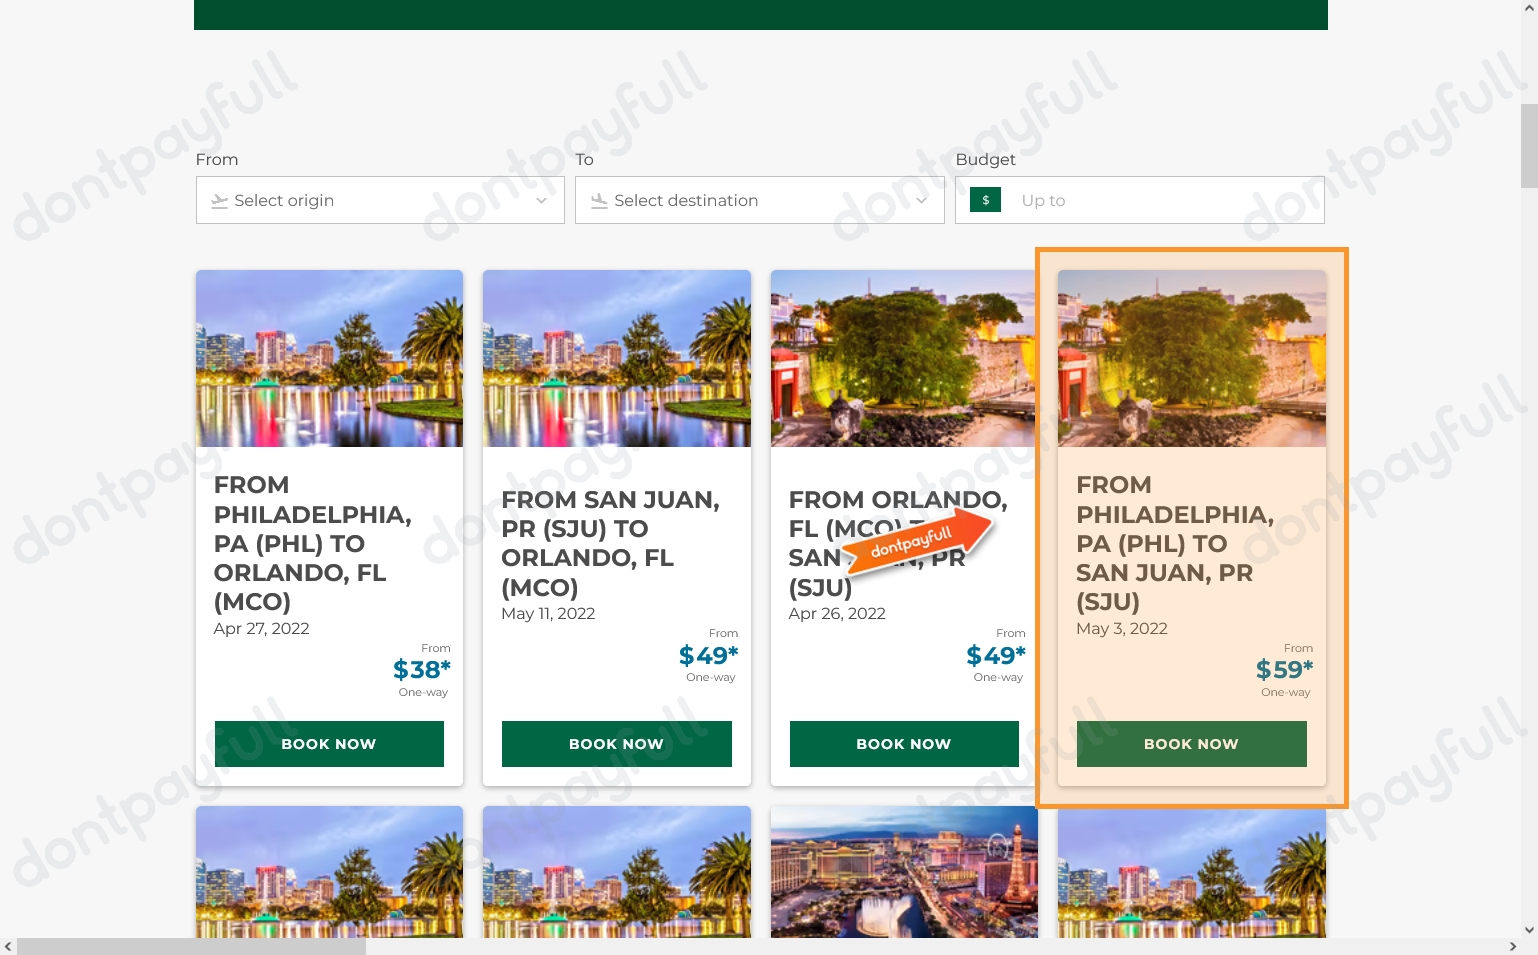This screenshot has height=955, width=1538.
Task: Select the Philadelphia to Orlando deal heading
Action: click(312, 543)
